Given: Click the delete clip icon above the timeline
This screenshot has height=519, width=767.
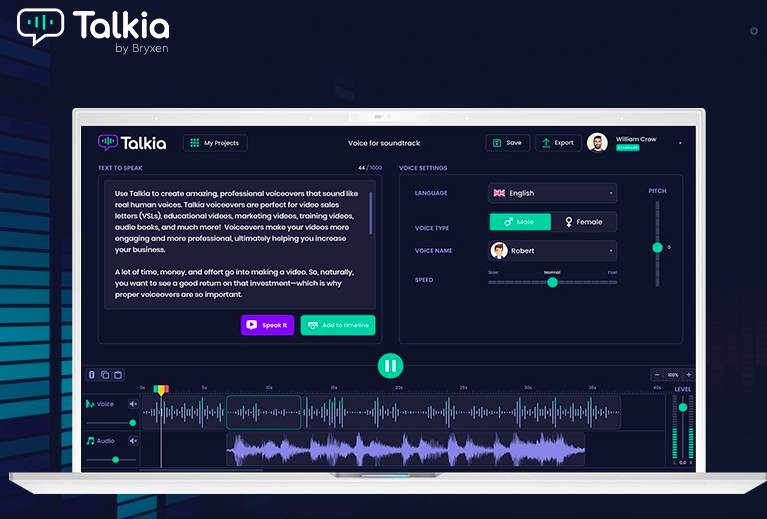Looking at the screenshot, I should coord(118,375).
